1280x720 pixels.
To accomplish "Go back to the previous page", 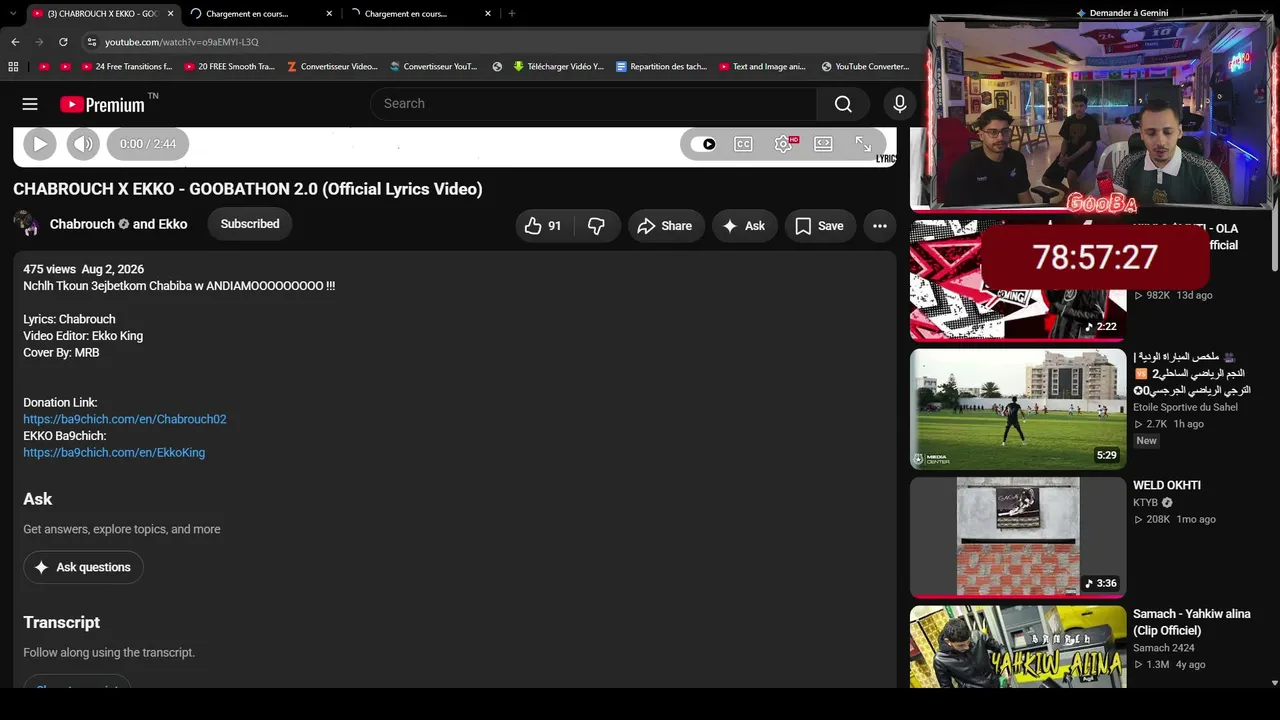I will pyautogui.click(x=15, y=42).
